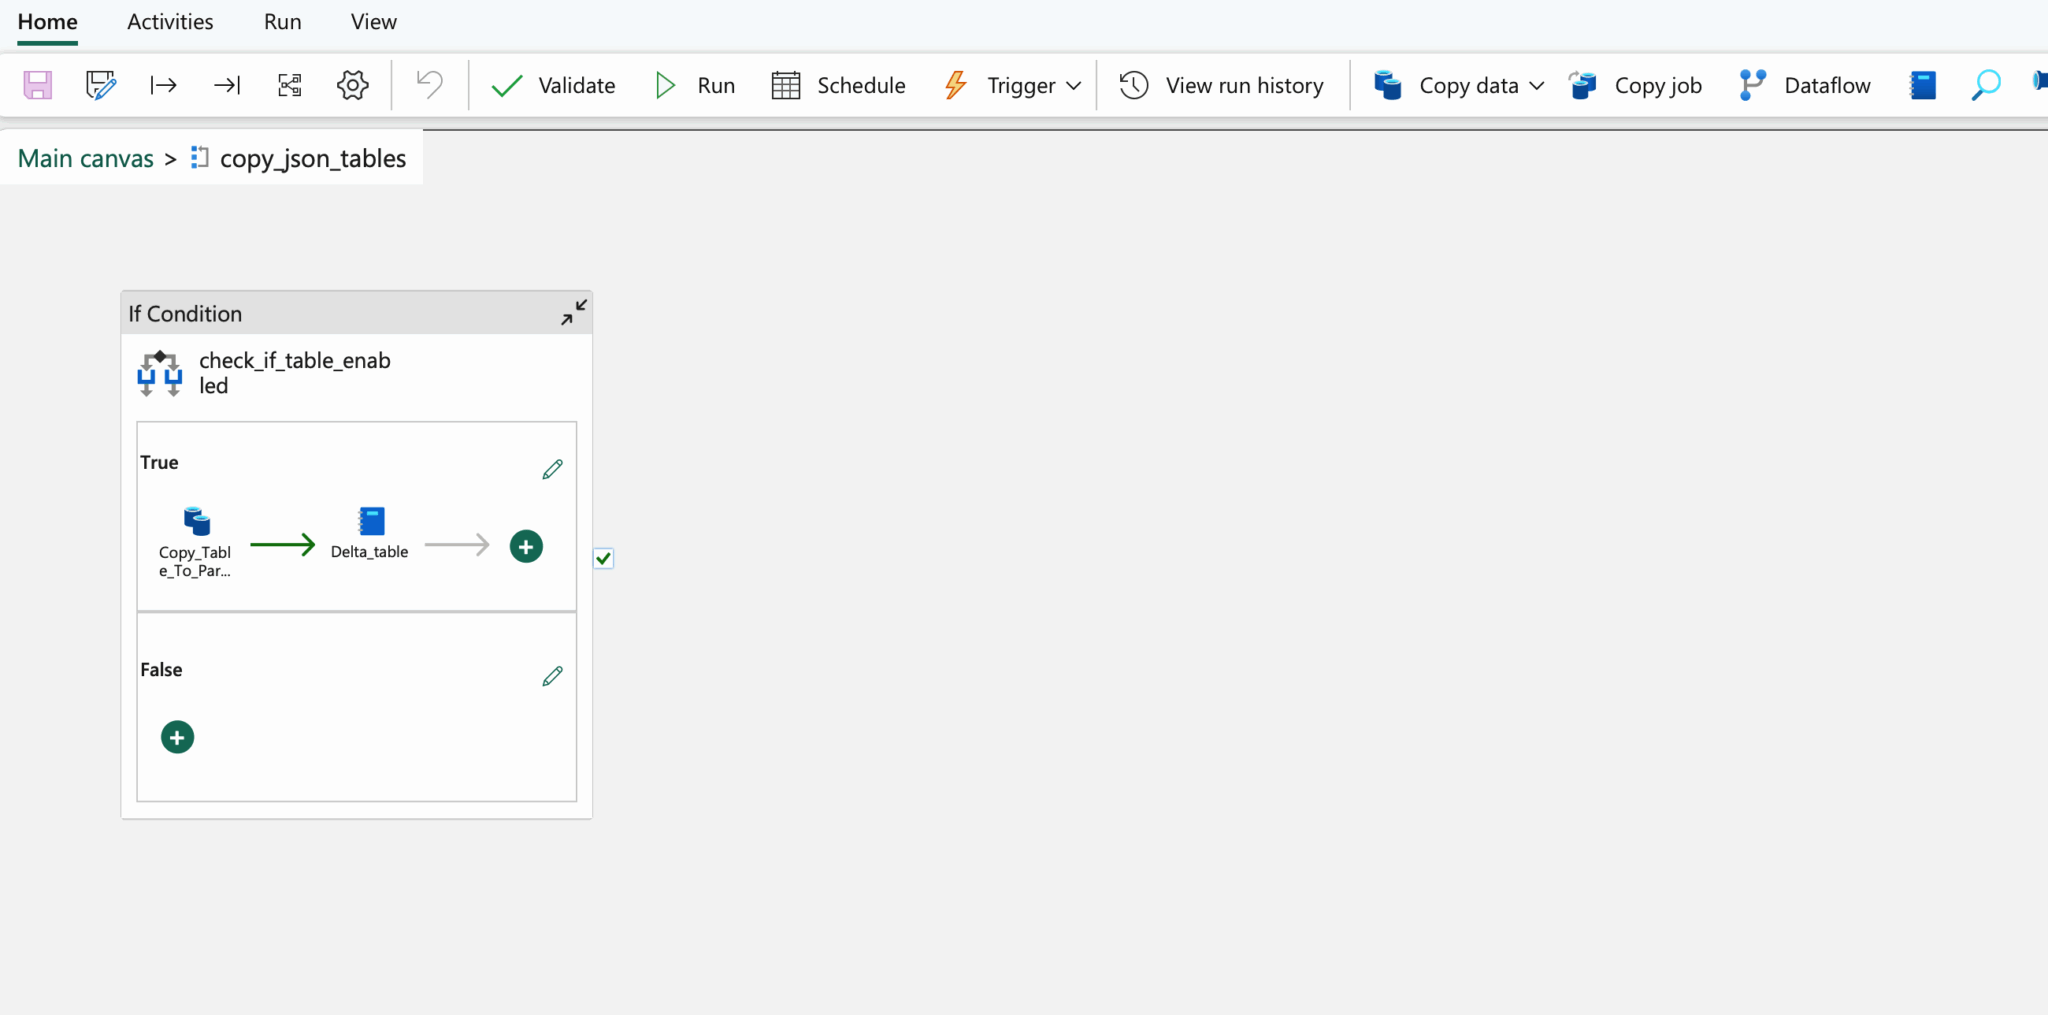This screenshot has height=1015, width=2048.
Task: Click the arrow-from-bar pipeline icon
Action: 164,85
